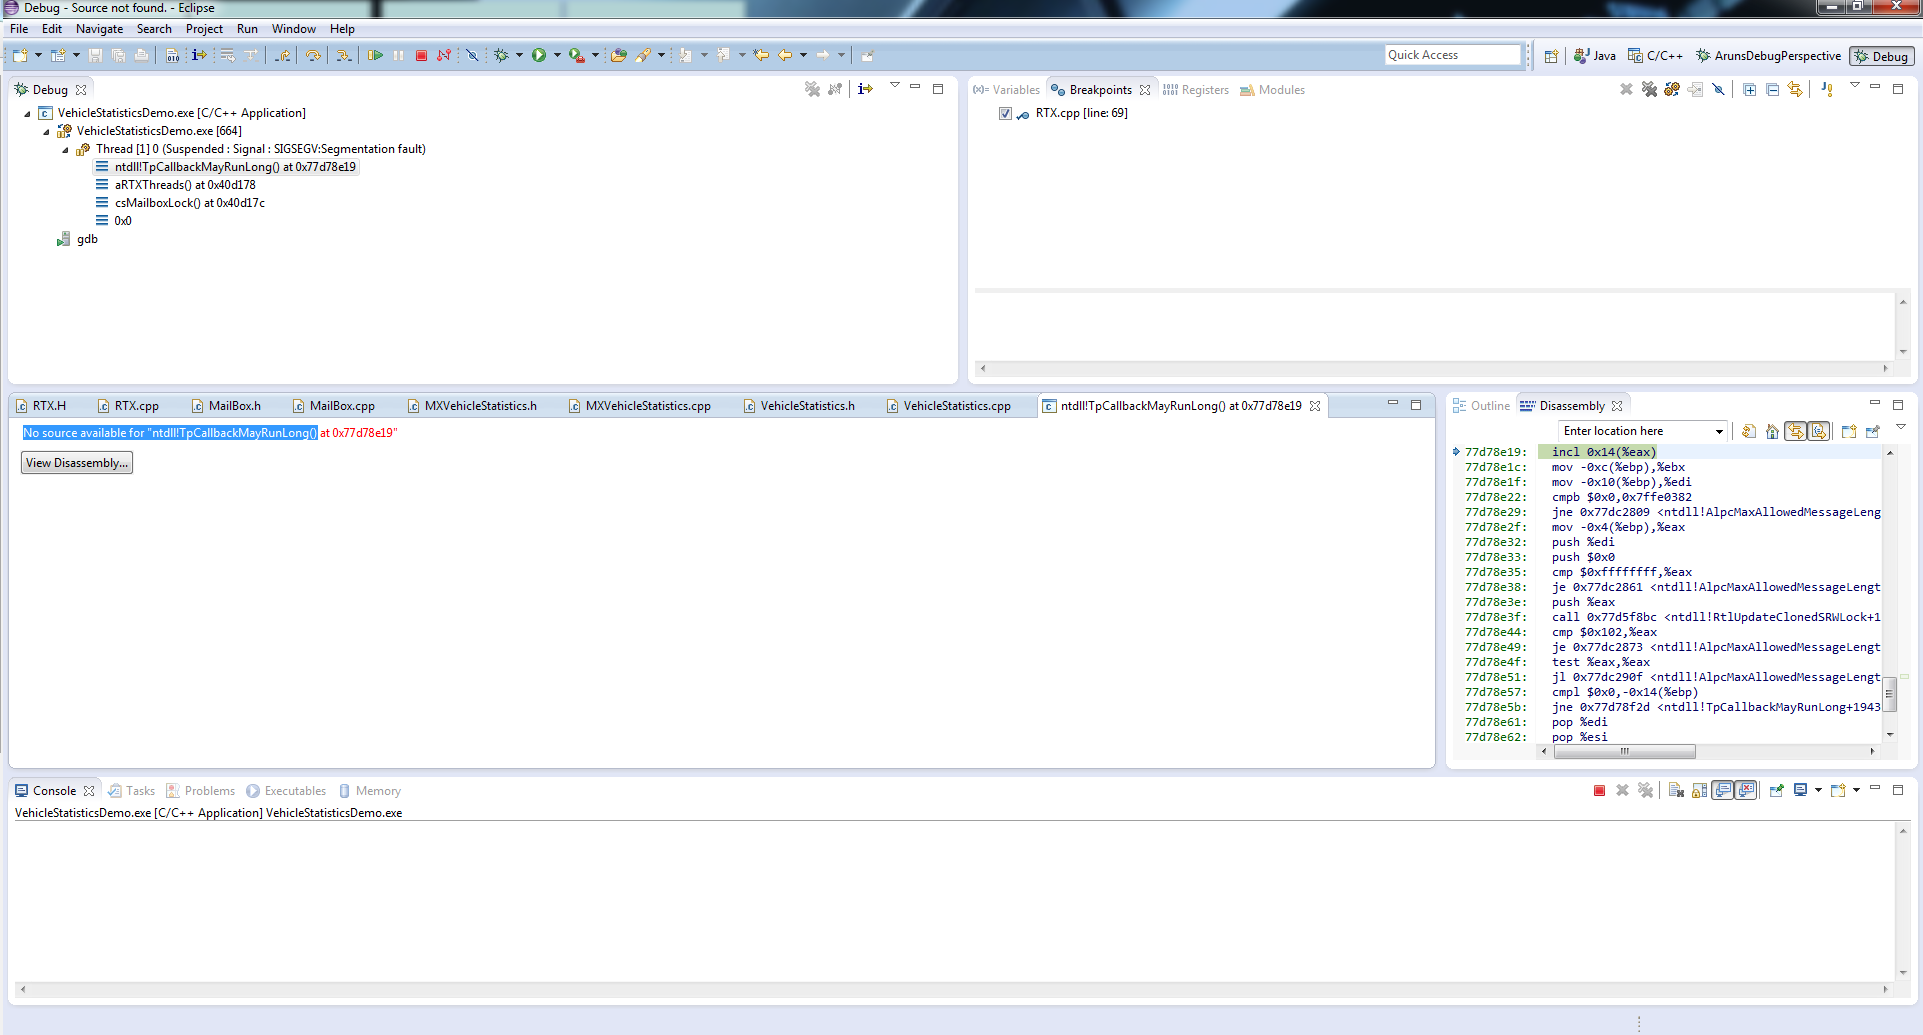Click the View Disassembly... button
Viewport: 1923px width, 1035px height.
pyautogui.click(x=77, y=463)
